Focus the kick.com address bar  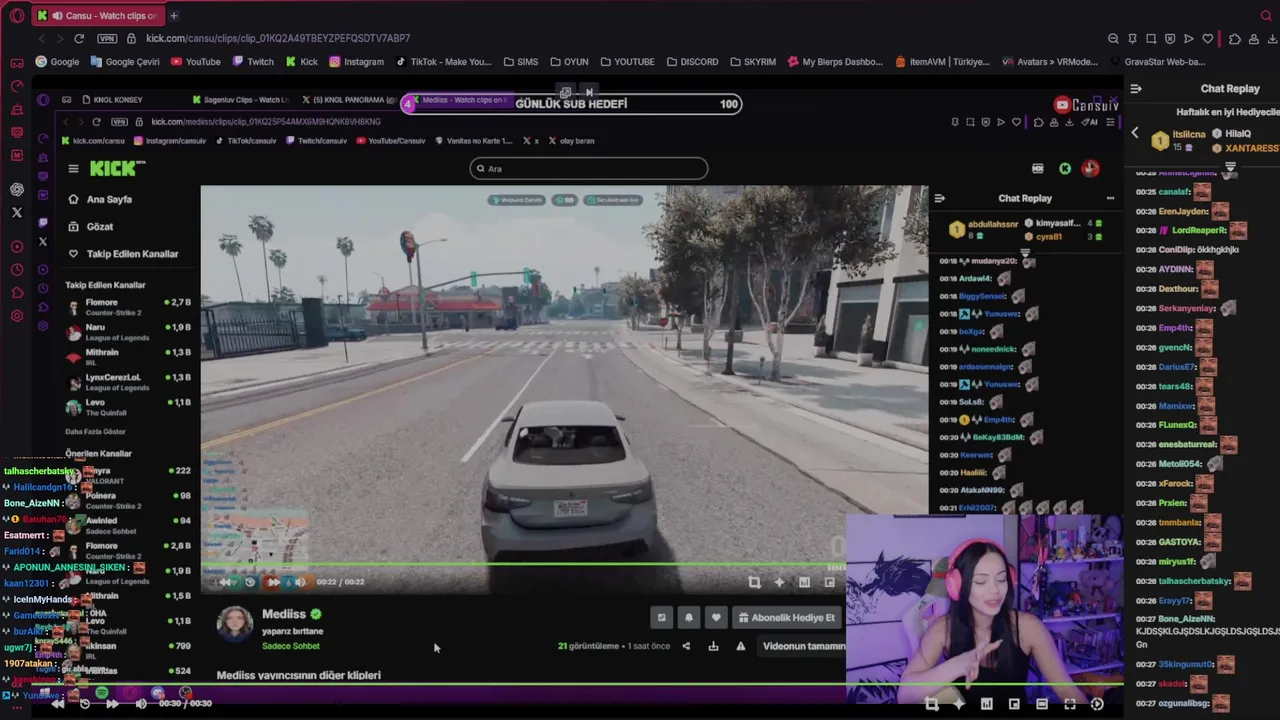pos(278,38)
